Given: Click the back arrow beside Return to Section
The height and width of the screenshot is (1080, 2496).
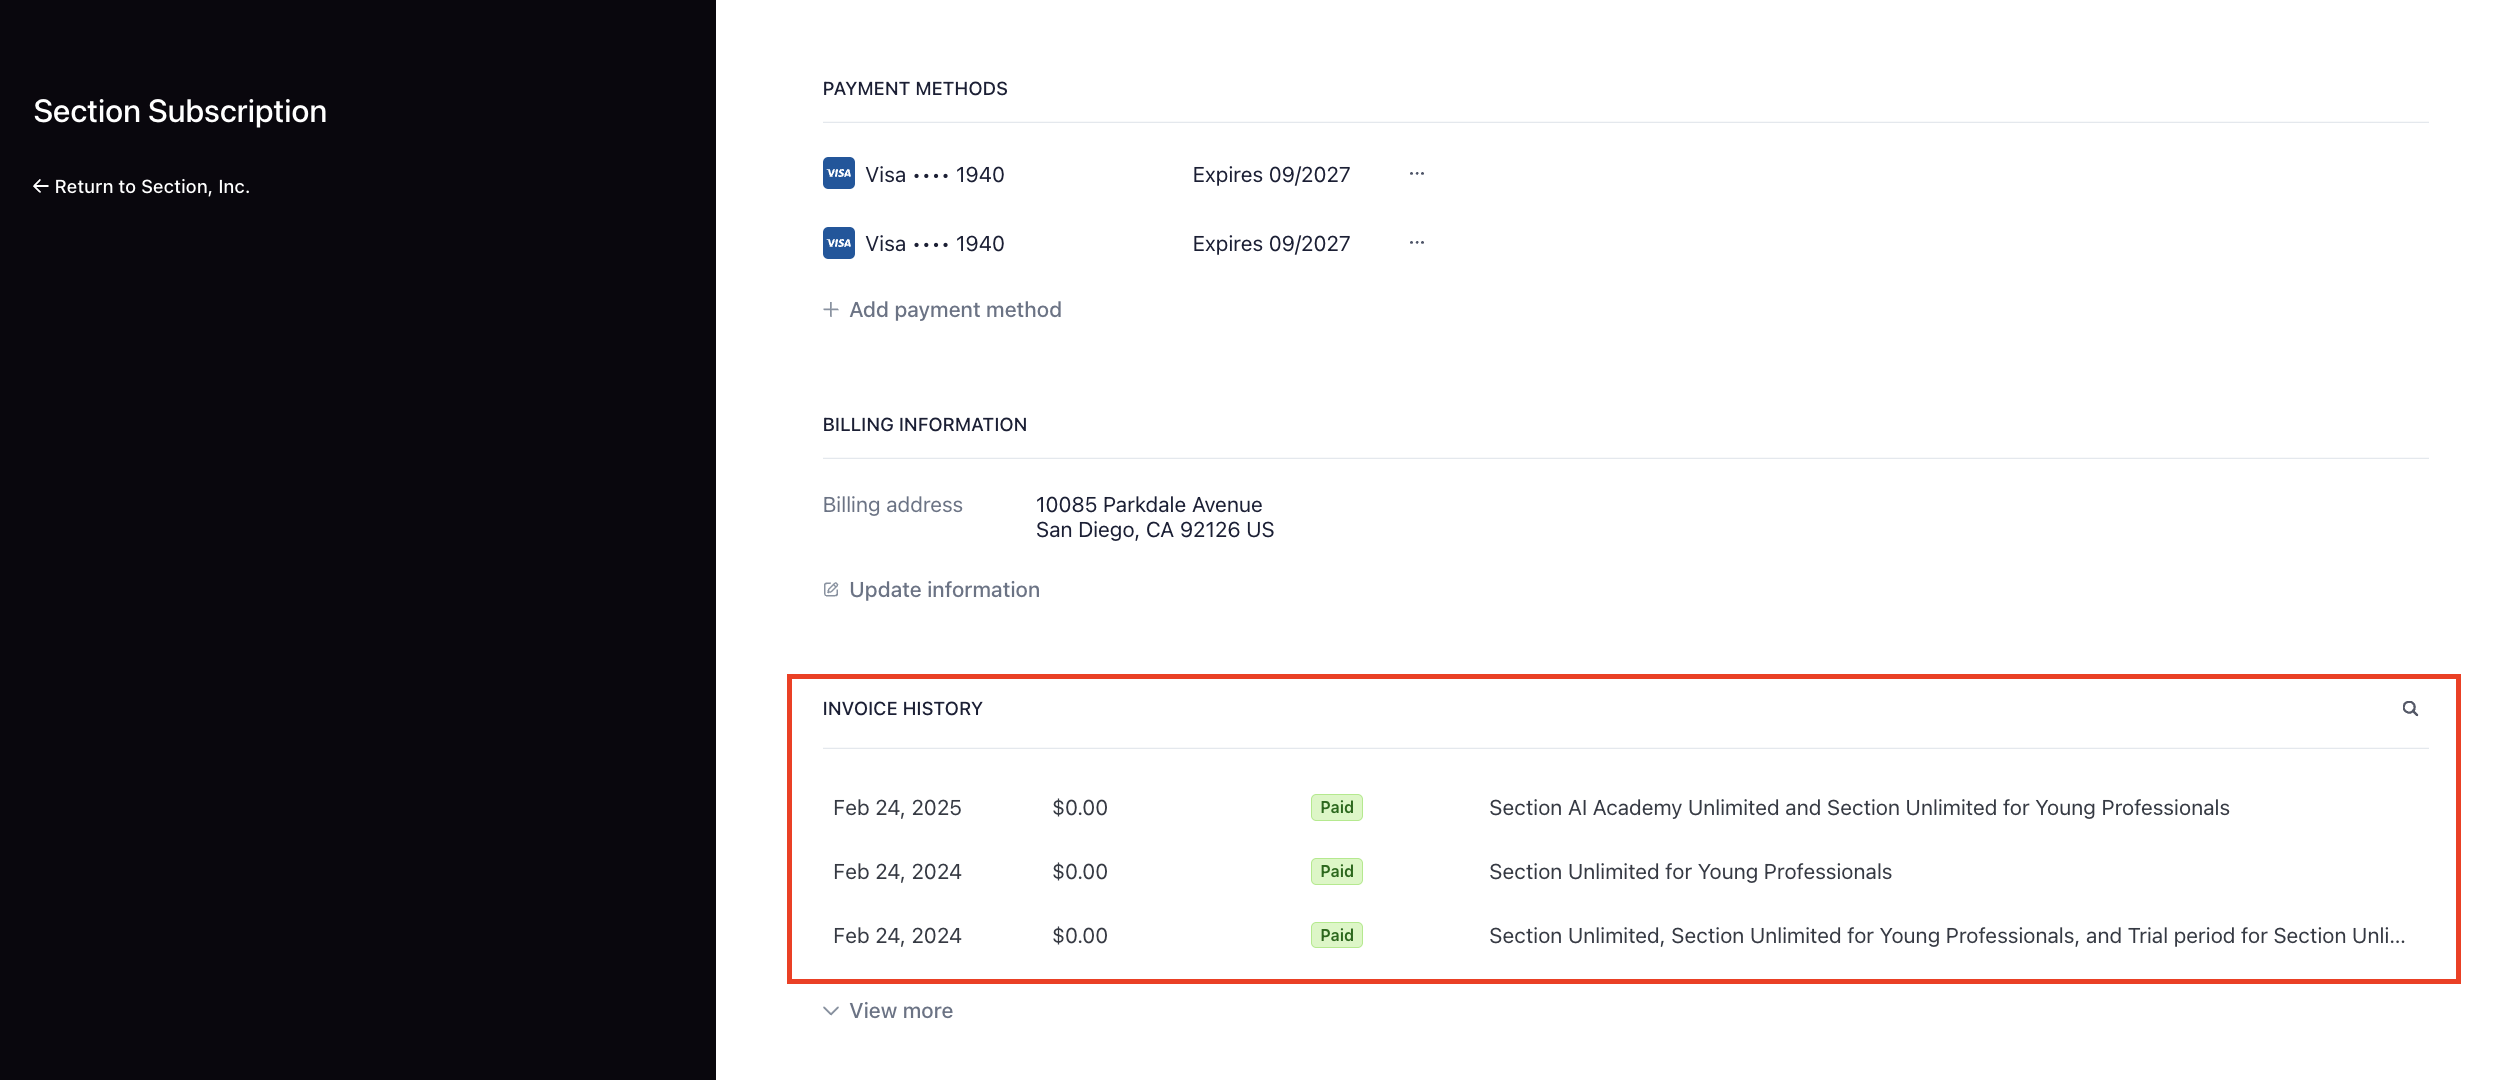Looking at the screenshot, I should [x=40, y=187].
